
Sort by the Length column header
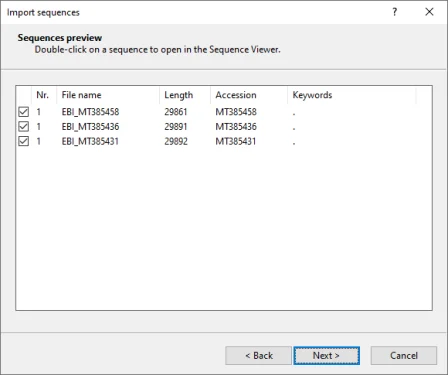185,95
